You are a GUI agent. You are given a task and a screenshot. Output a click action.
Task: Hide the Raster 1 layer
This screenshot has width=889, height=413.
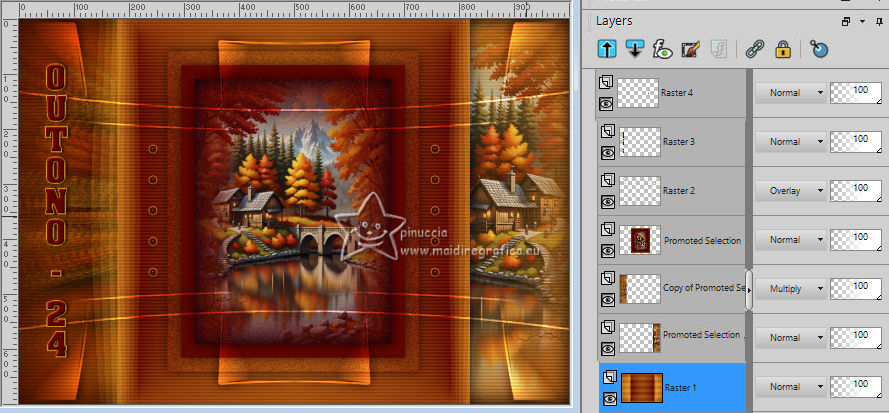point(610,399)
